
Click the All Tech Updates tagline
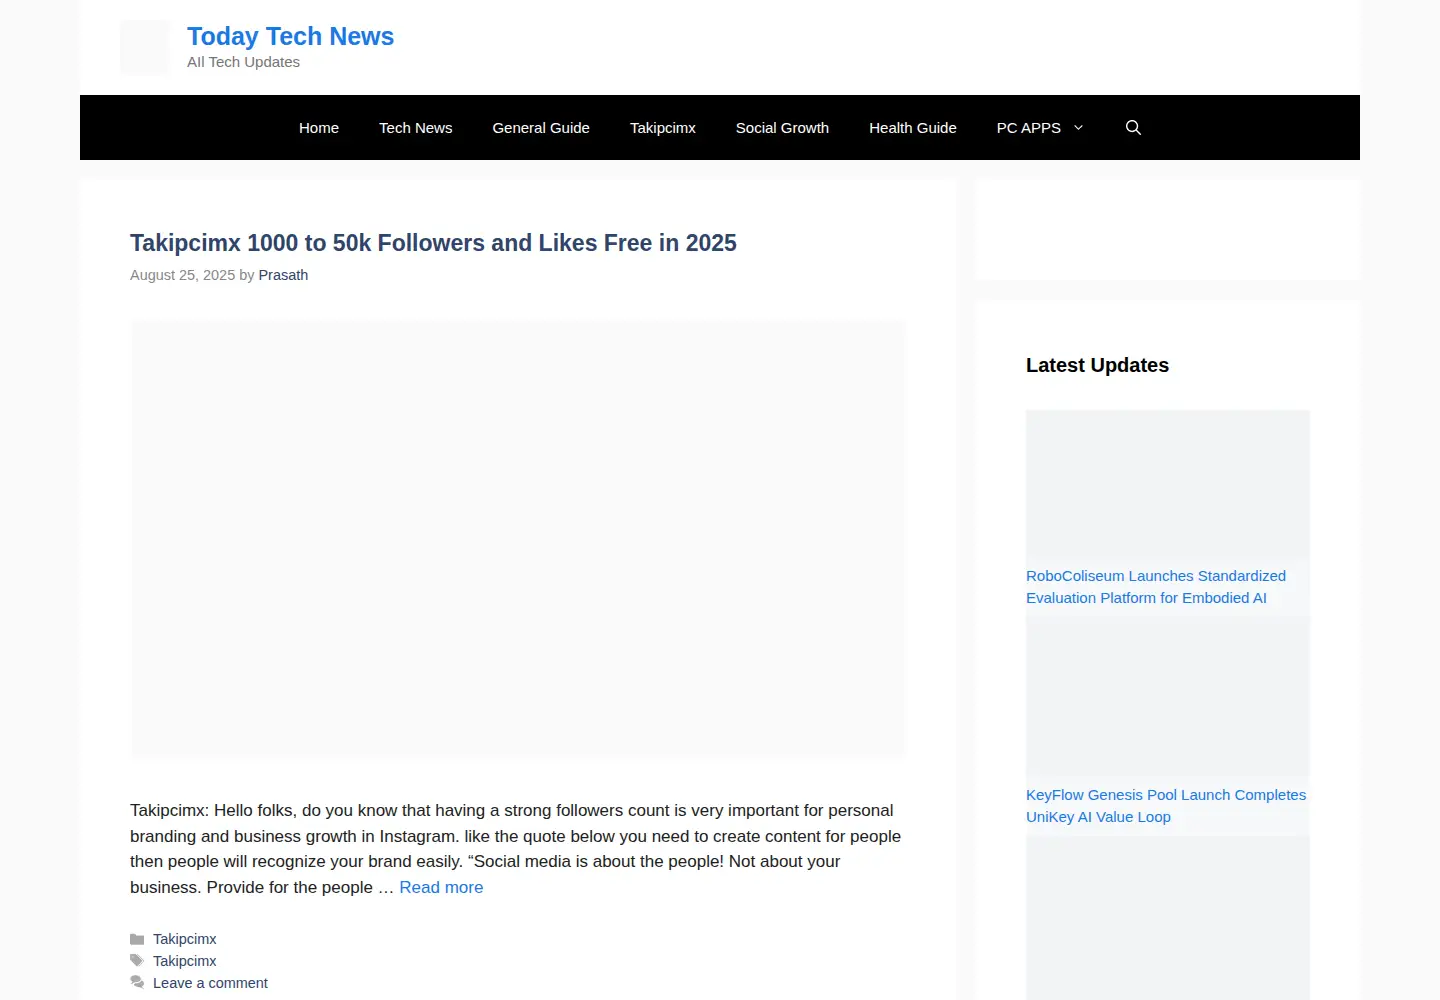coord(243,62)
